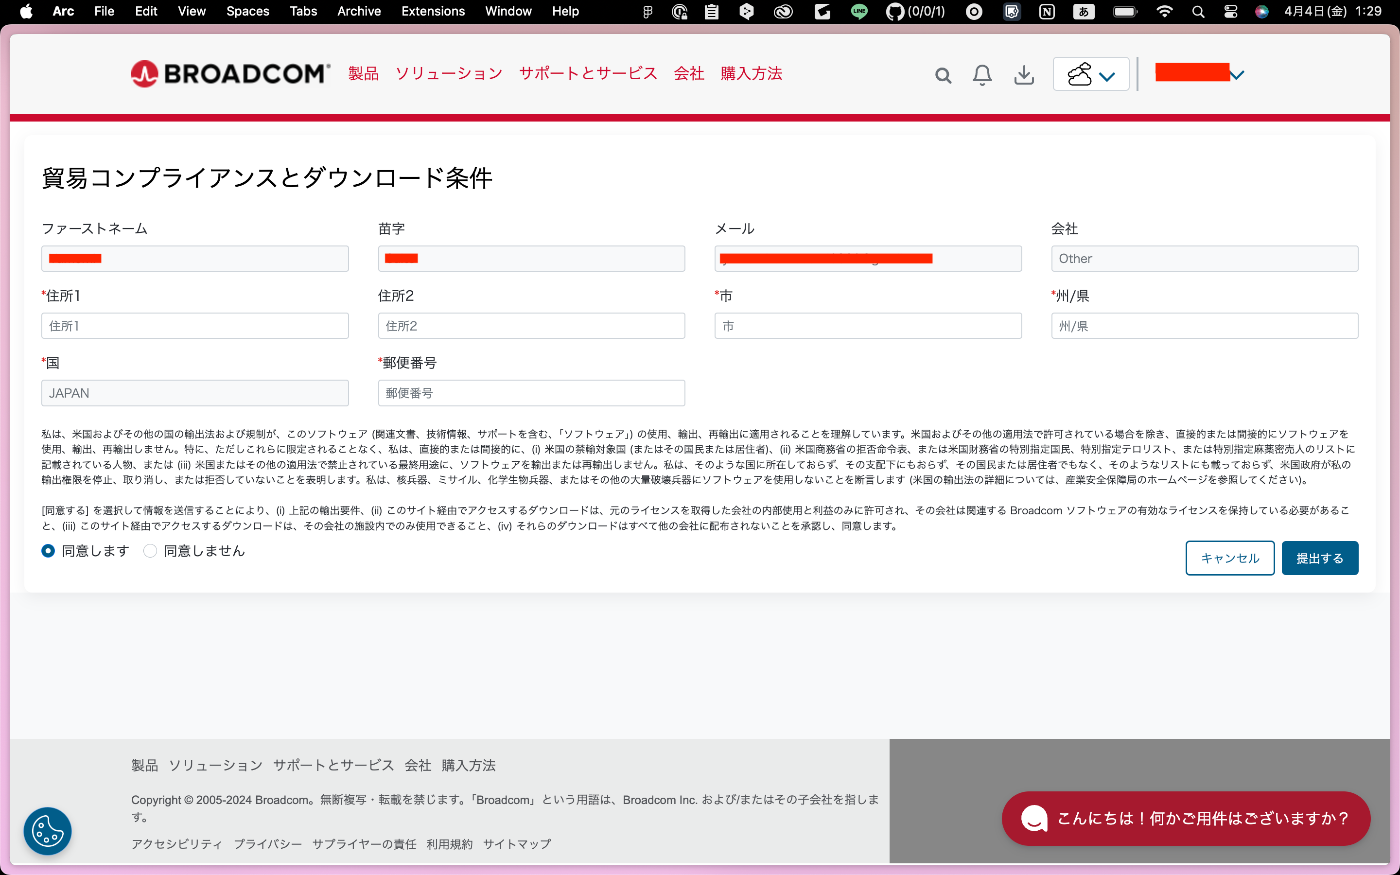Click the 提出する submit button
Image resolution: width=1400 pixels, height=875 pixels.
(x=1320, y=558)
